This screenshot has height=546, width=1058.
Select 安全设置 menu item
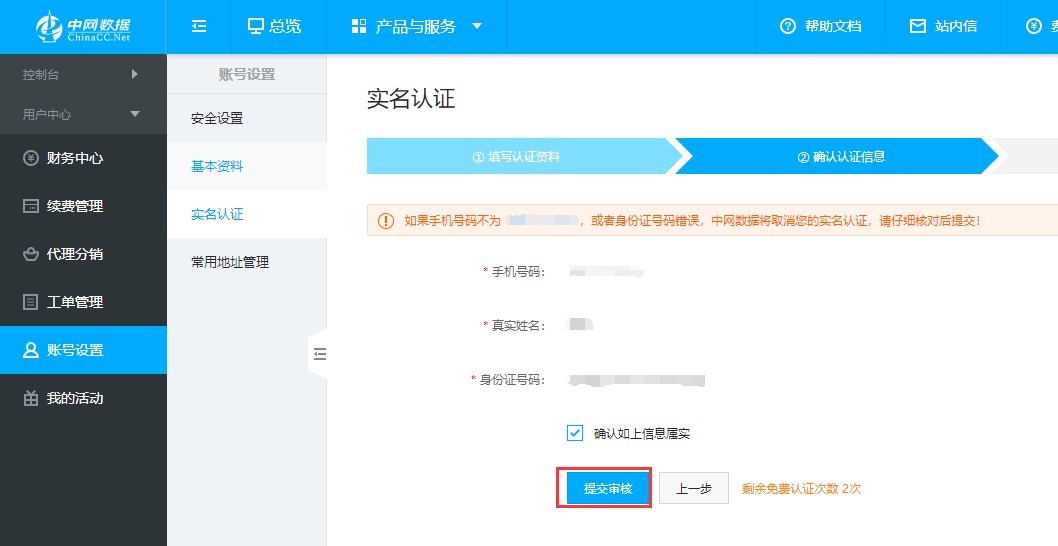[x=217, y=118]
